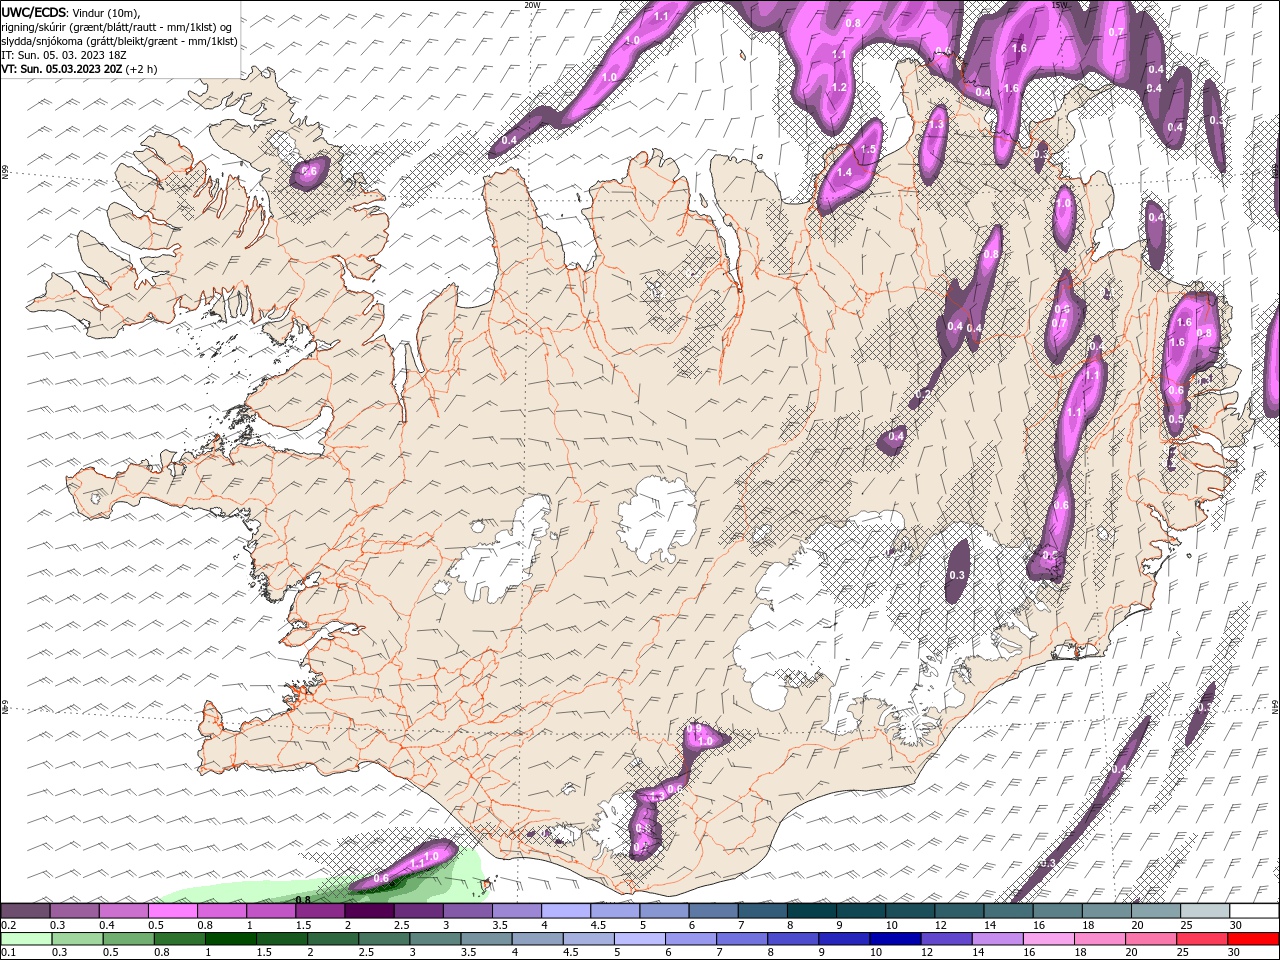Click the 4.5 label under the upper legend
The image size is (1280, 960).
point(597,925)
